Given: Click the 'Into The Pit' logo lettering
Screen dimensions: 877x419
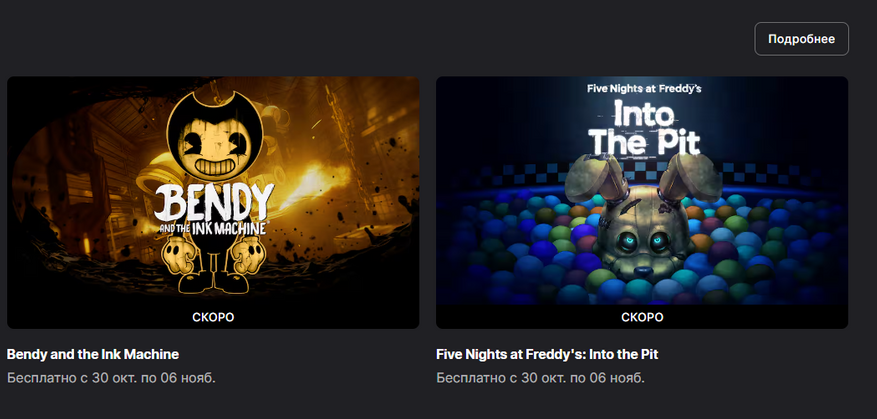Looking at the screenshot, I should coord(644,128).
